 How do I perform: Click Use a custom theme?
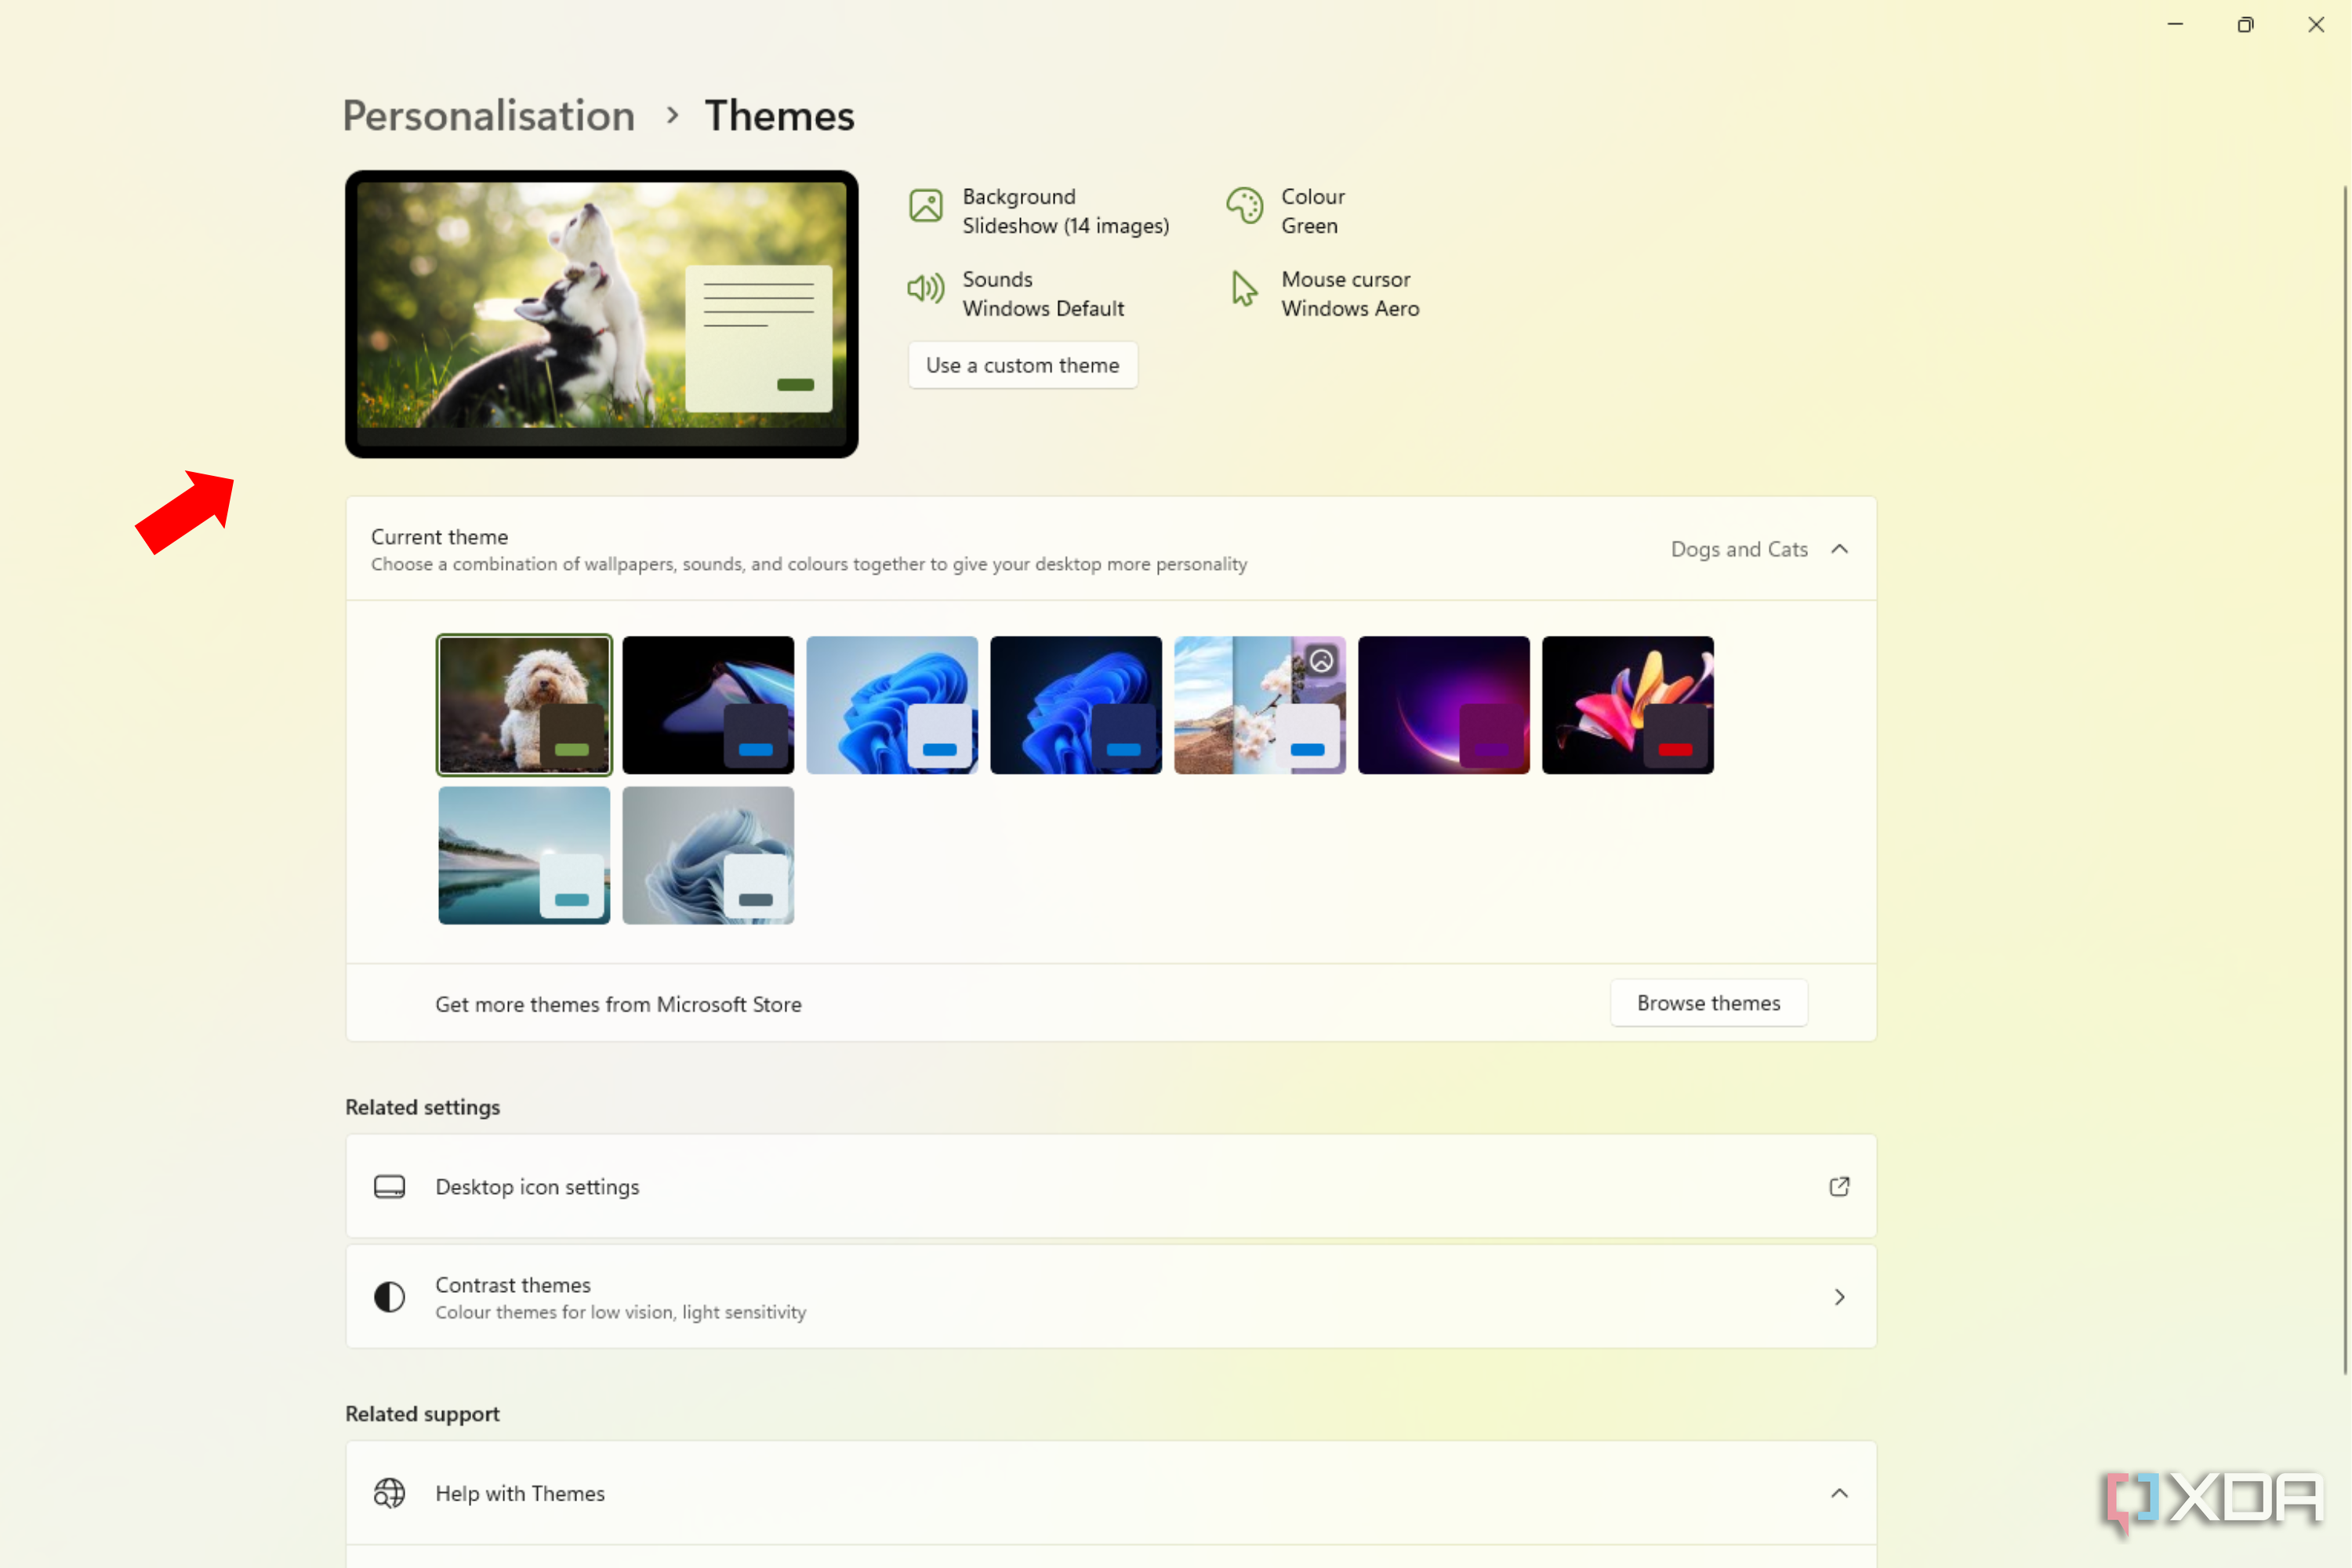pos(1022,365)
